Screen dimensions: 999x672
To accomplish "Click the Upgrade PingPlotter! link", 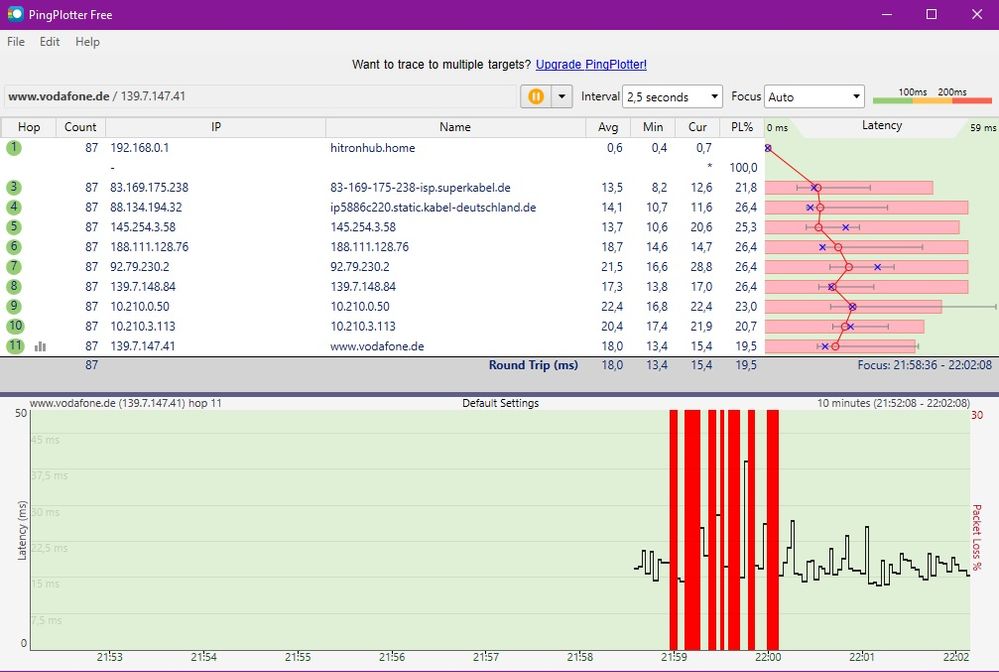I will (x=591, y=64).
